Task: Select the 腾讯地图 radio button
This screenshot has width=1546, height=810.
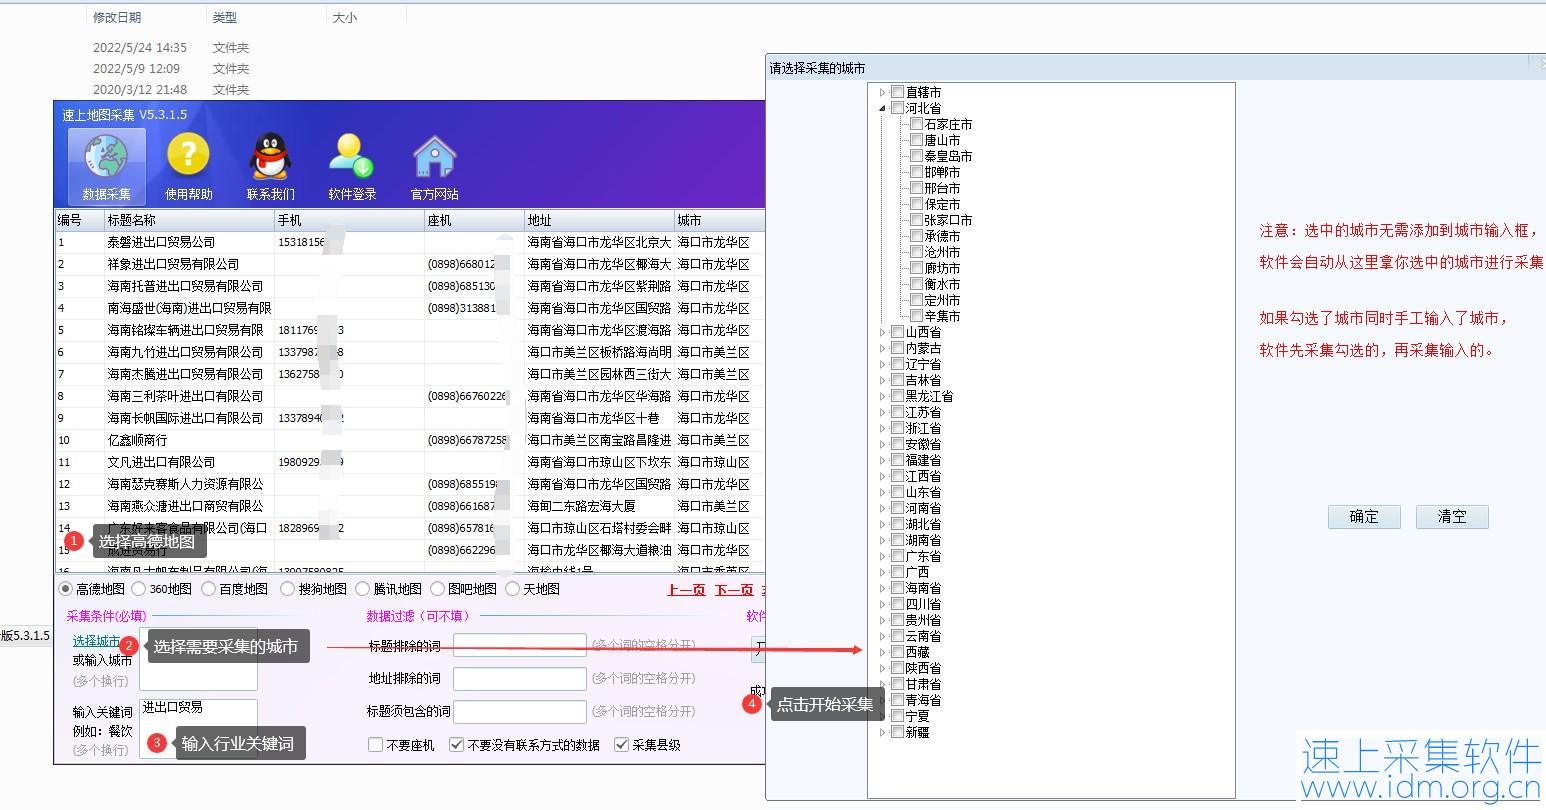Action: point(363,589)
